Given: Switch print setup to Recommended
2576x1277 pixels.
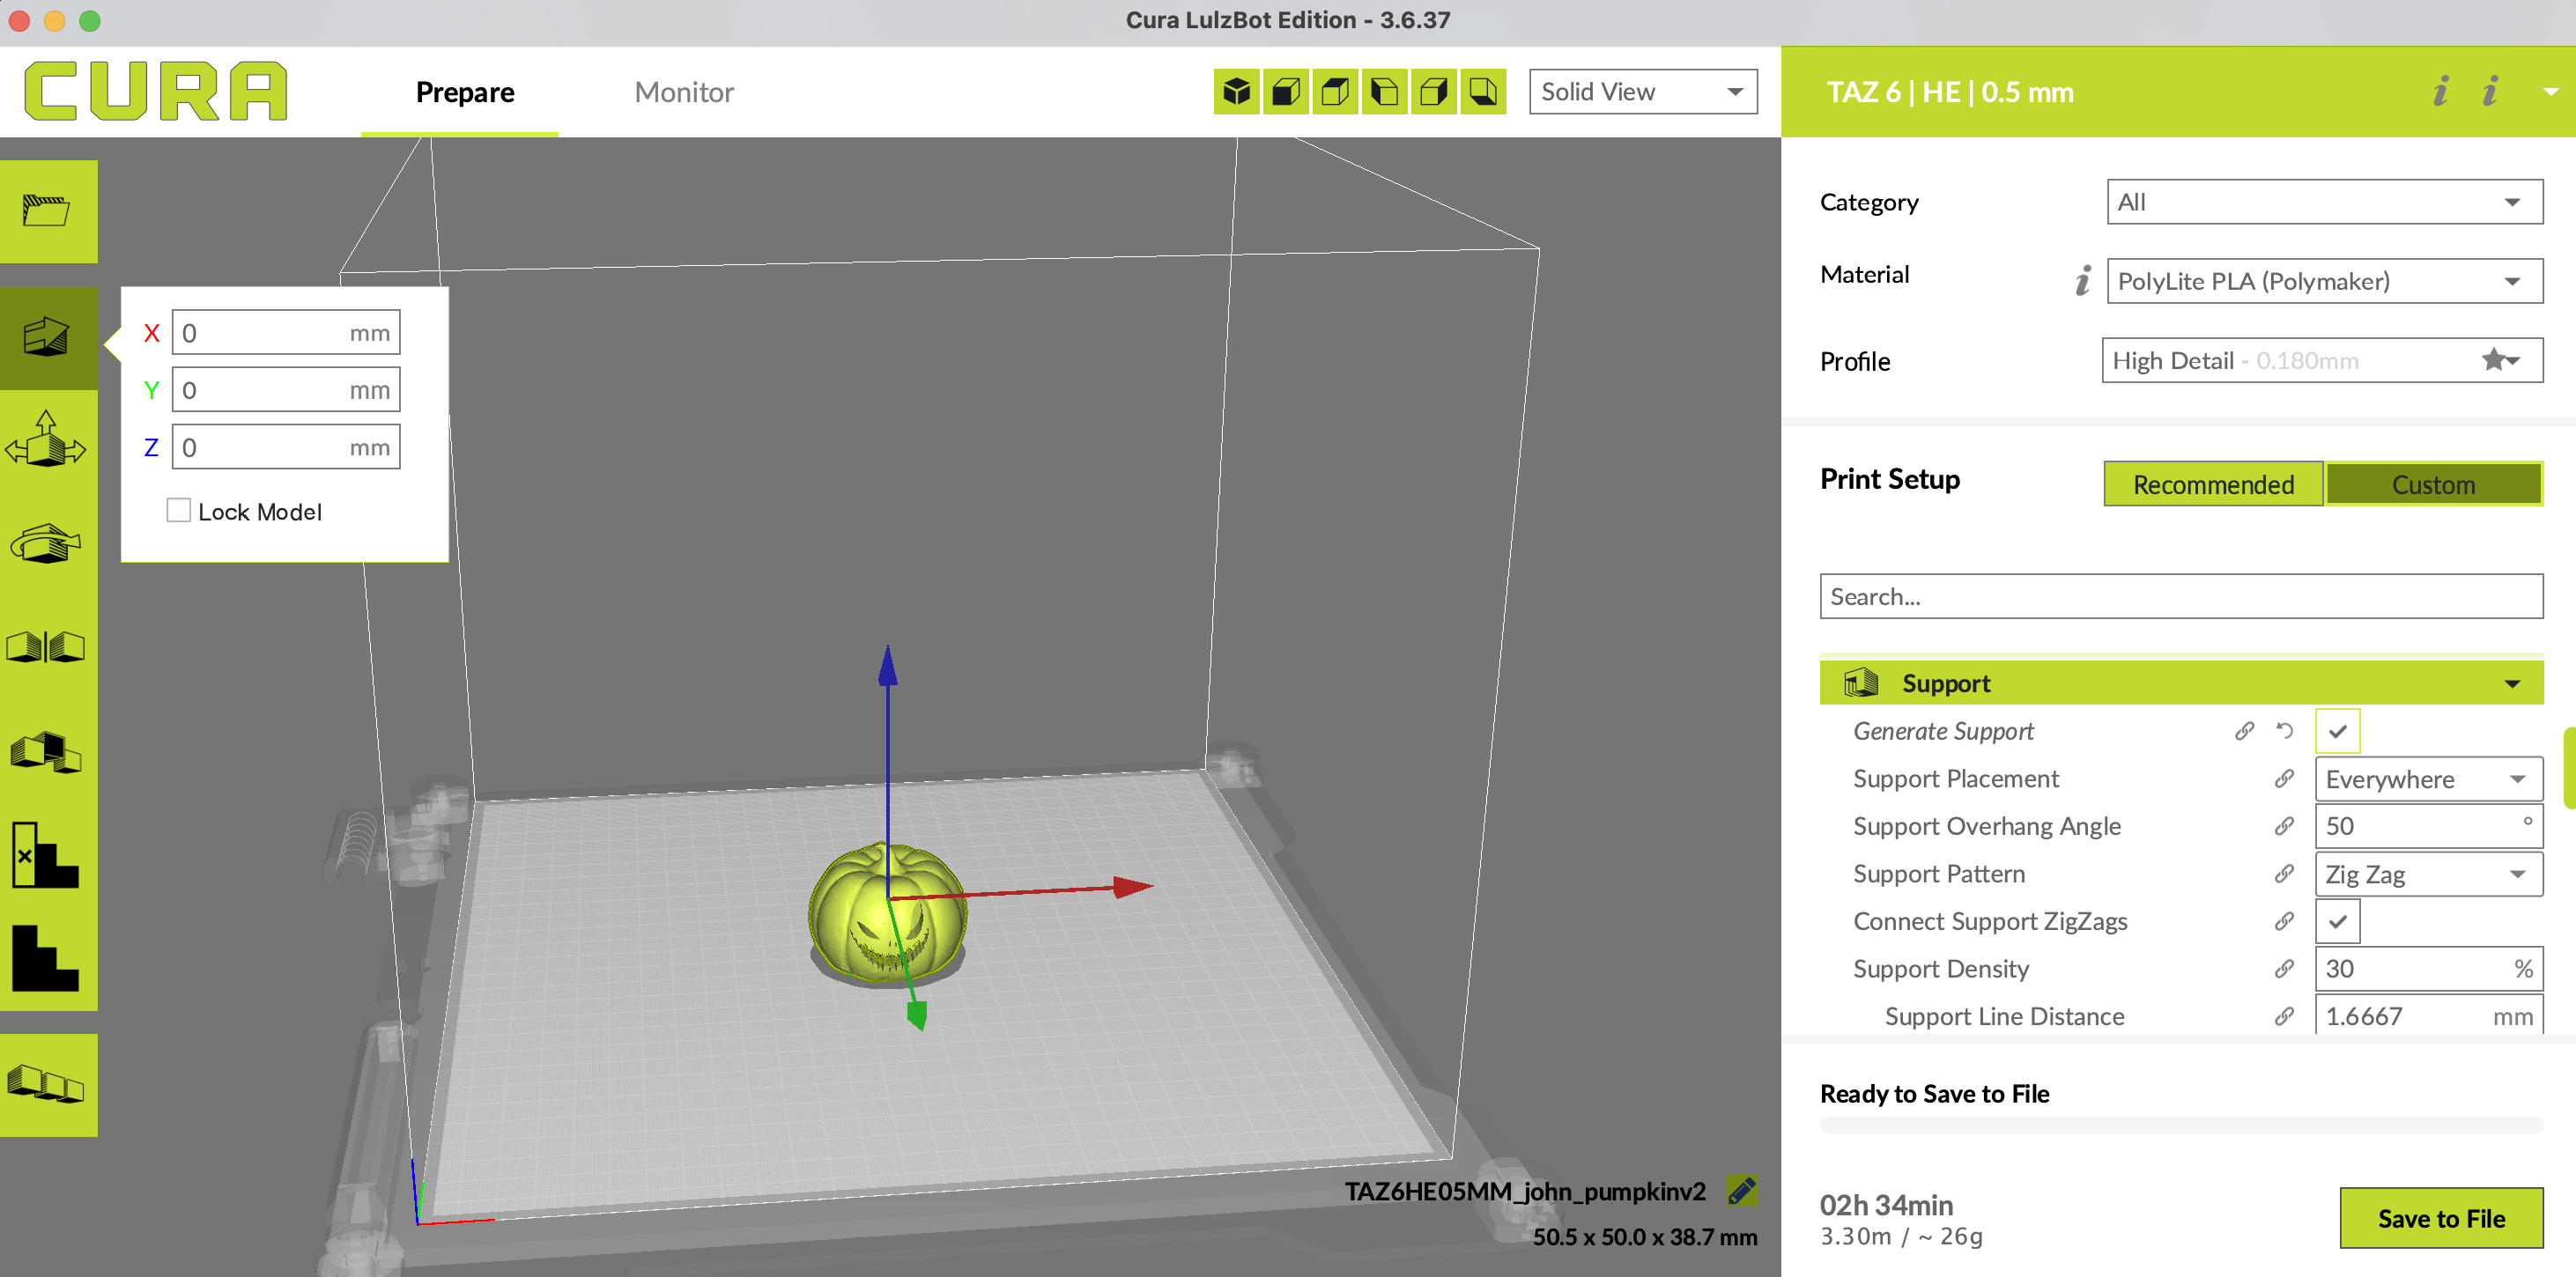Looking at the screenshot, I should pos(2212,484).
